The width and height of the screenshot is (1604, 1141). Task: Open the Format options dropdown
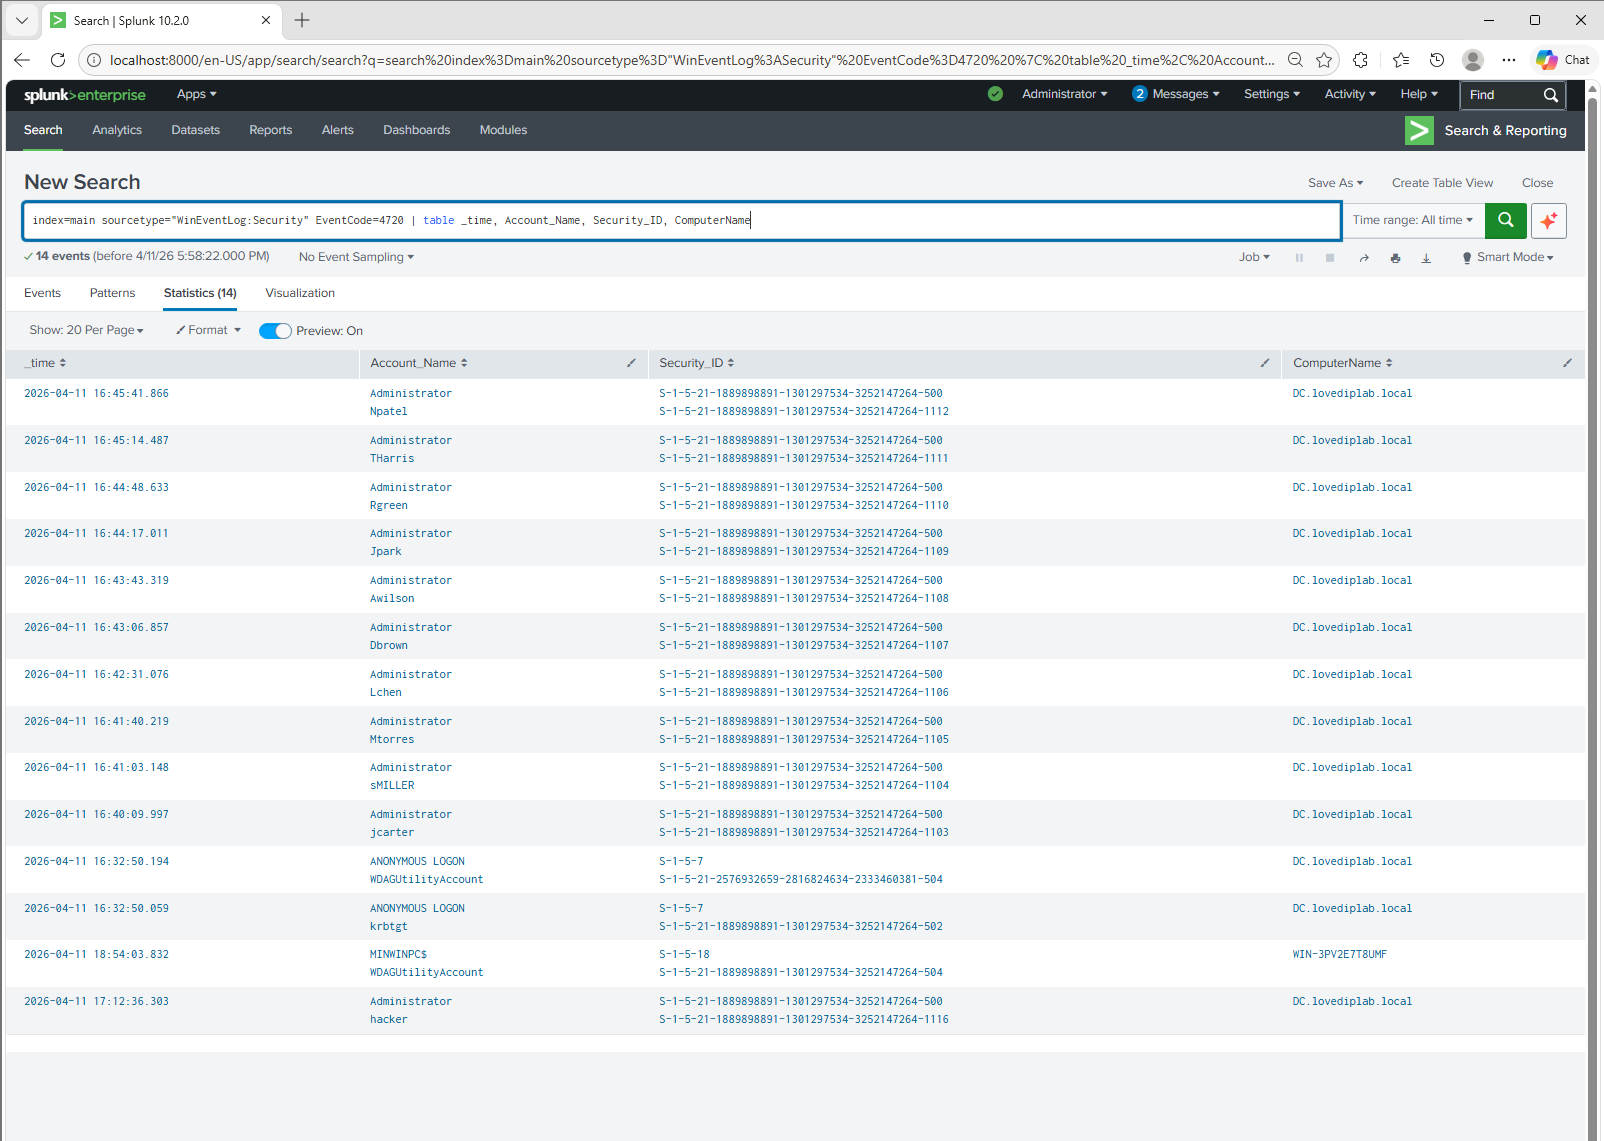pyautogui.click(x=209, y=330)
